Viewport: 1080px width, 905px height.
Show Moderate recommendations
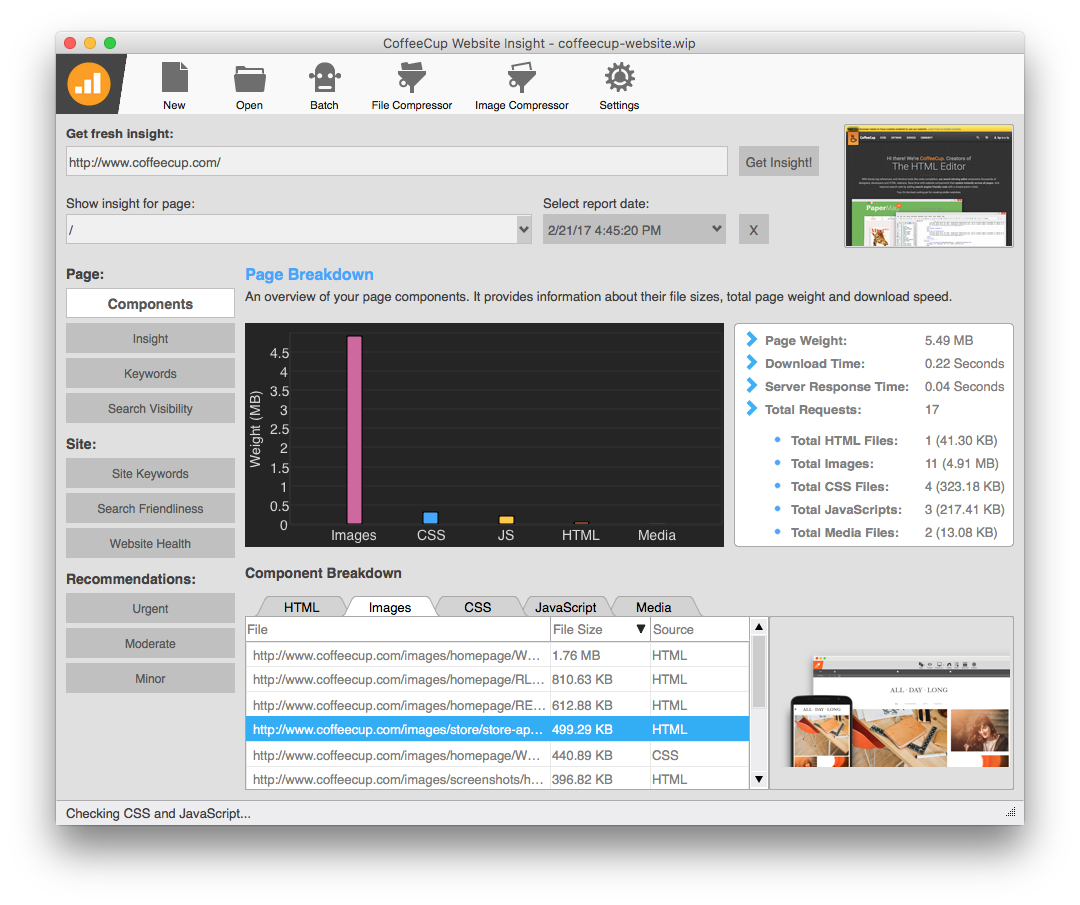point(150,643)
